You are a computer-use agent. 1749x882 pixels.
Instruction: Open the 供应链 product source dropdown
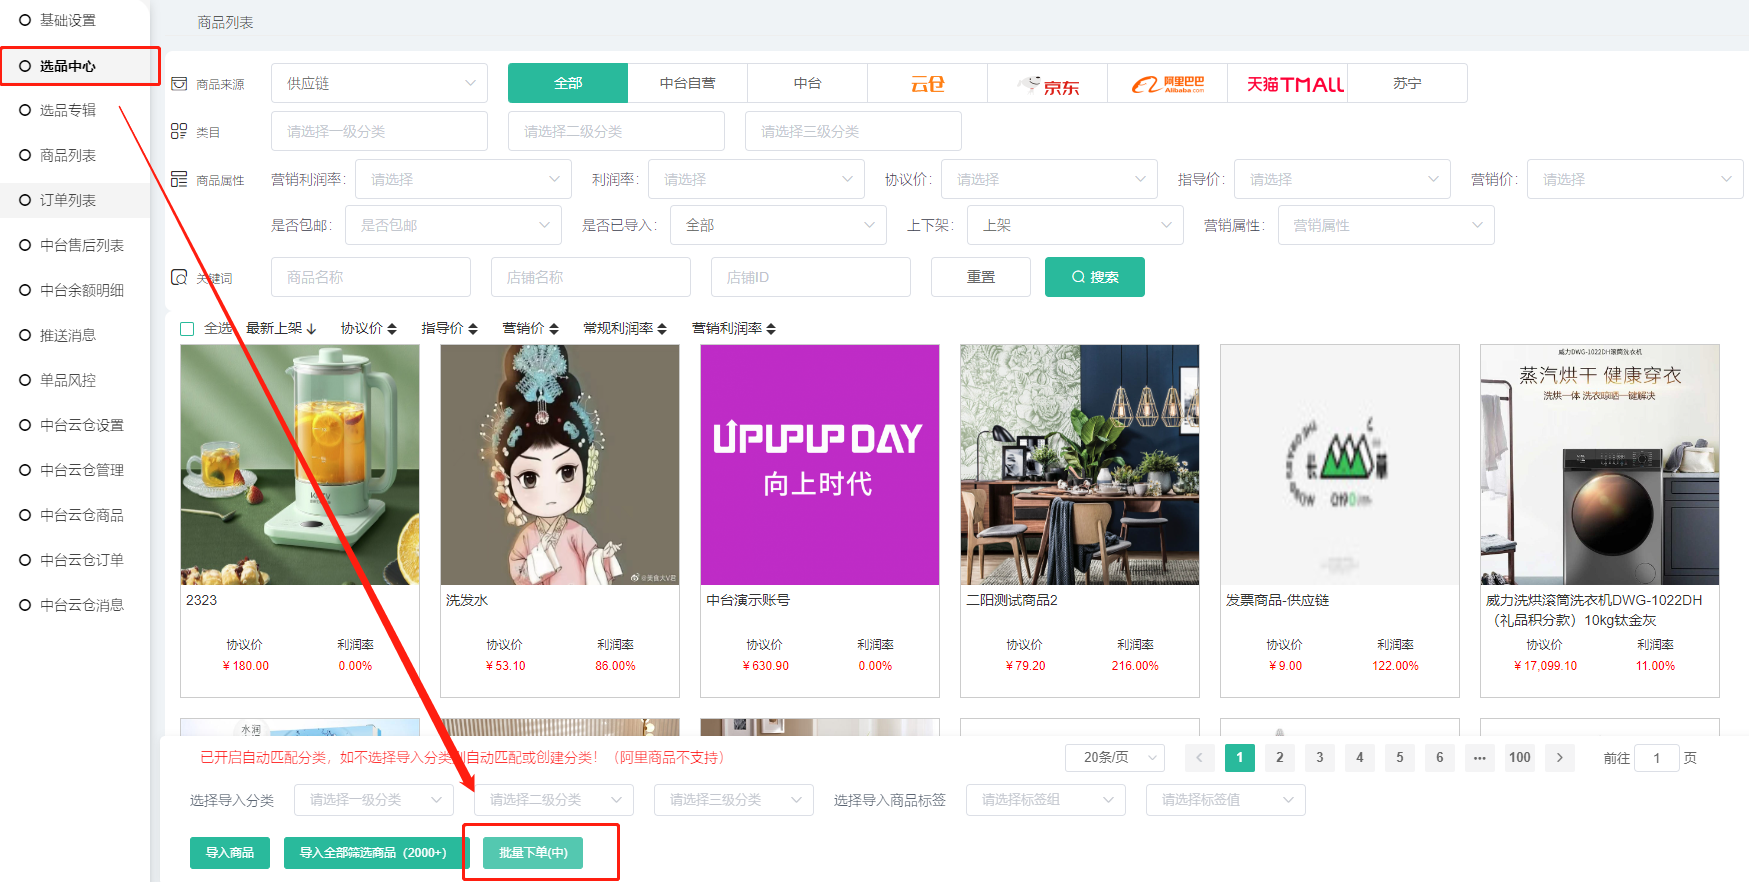379,83
